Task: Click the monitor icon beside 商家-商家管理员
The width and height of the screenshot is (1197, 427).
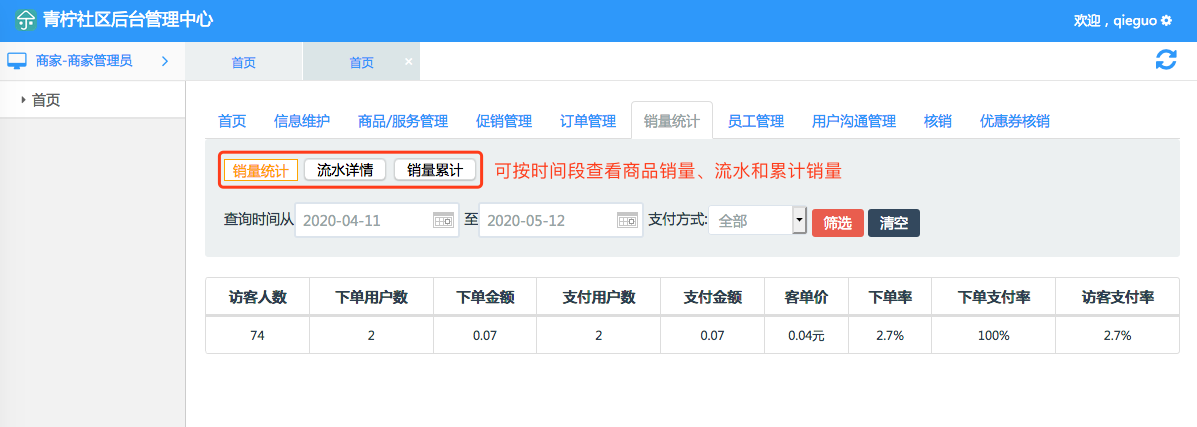Action: (17, 60)
